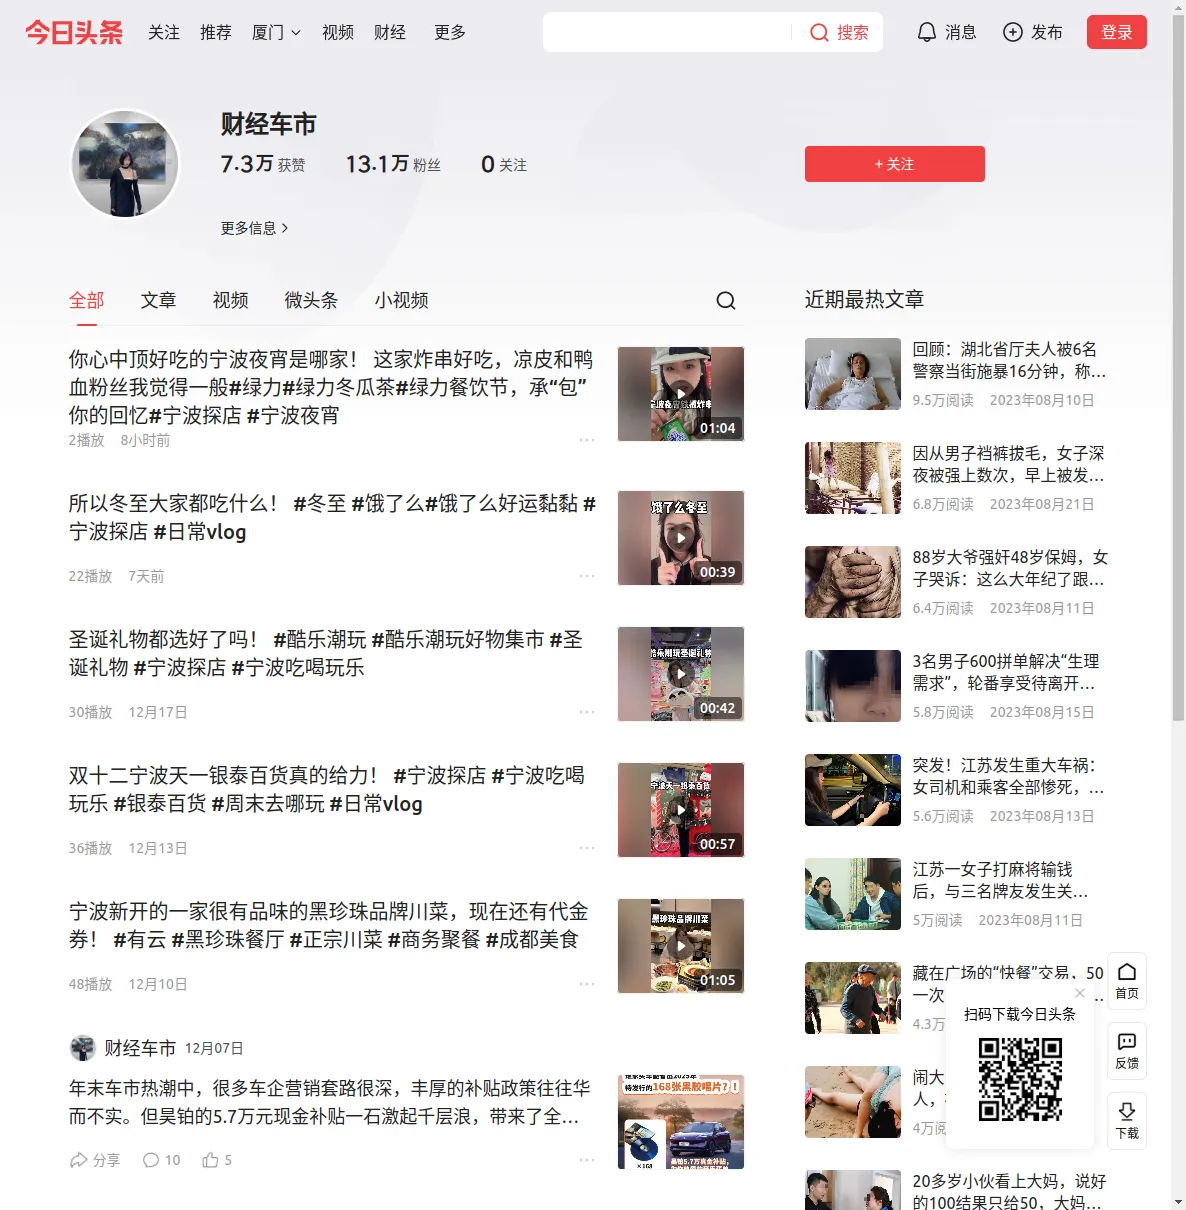
Task: Click the red 登录 button
Action: point(1117,32)
